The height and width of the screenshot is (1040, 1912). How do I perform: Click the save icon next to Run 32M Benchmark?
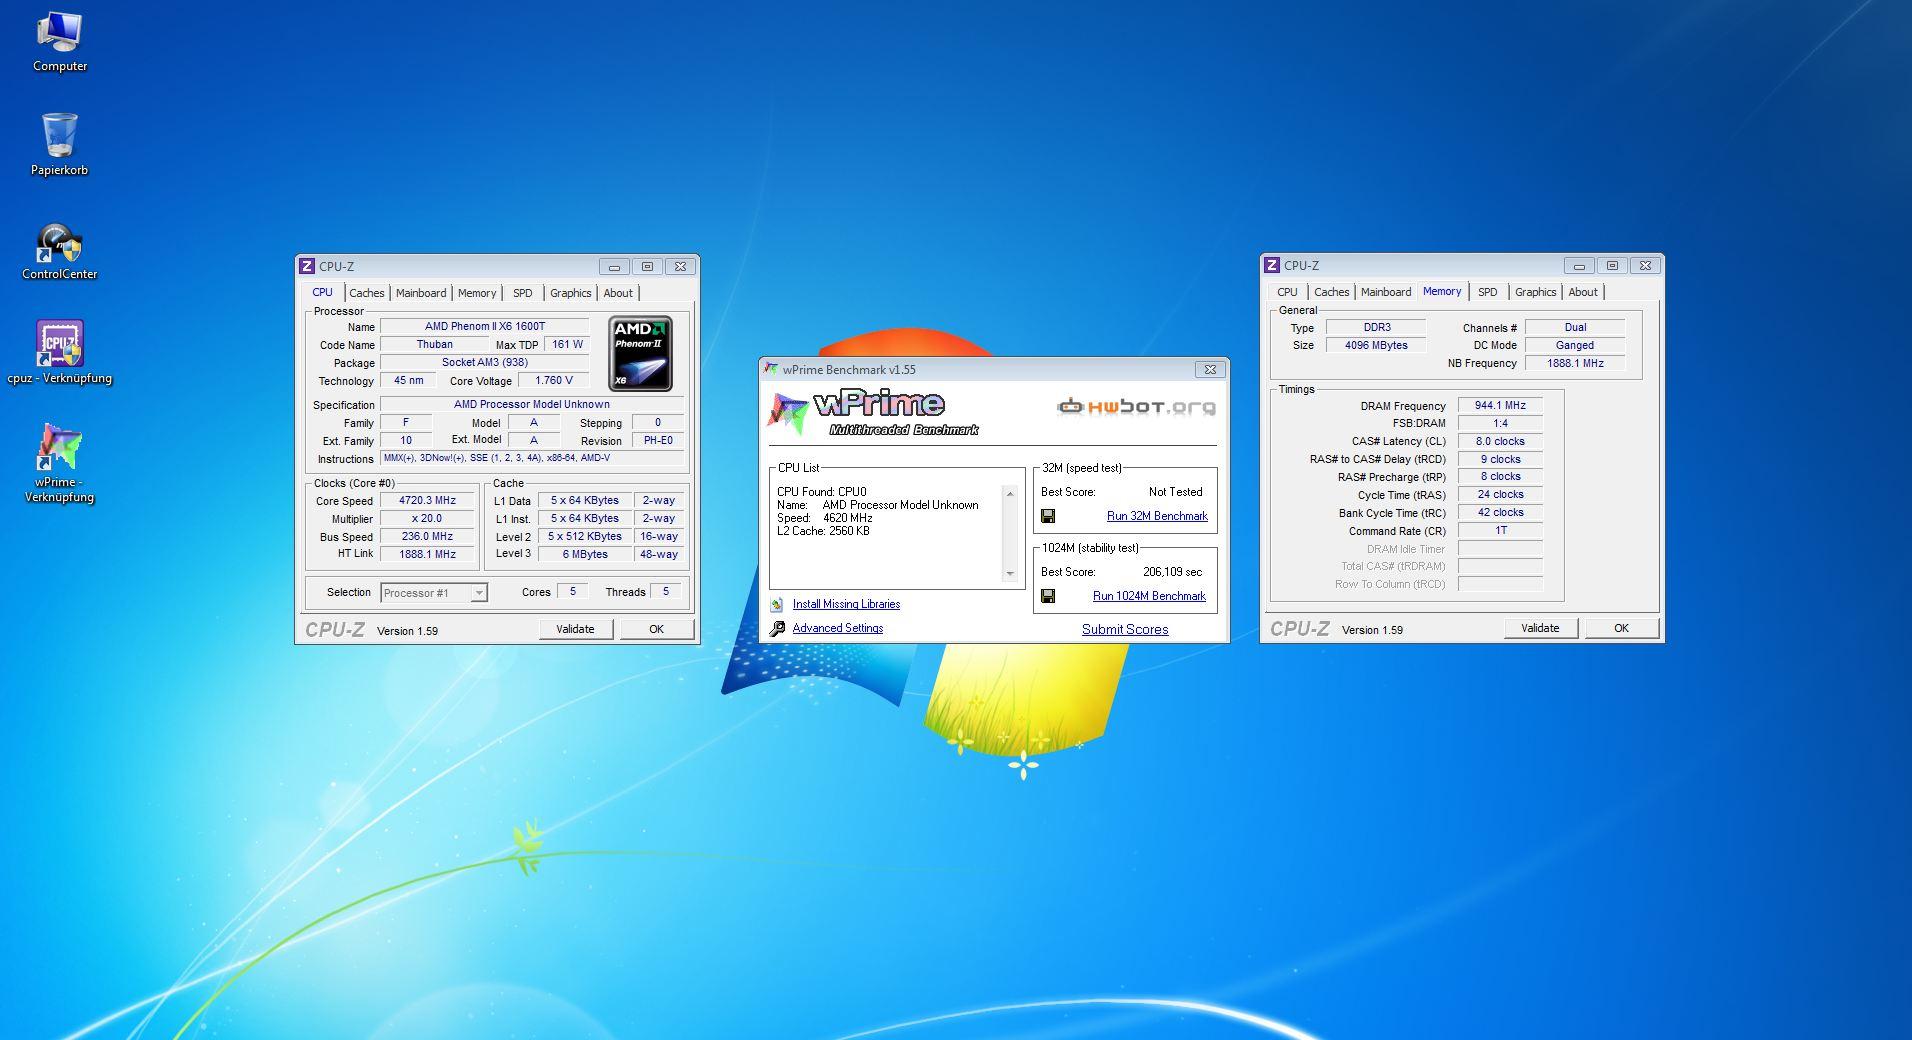(x=1048, y=516)
